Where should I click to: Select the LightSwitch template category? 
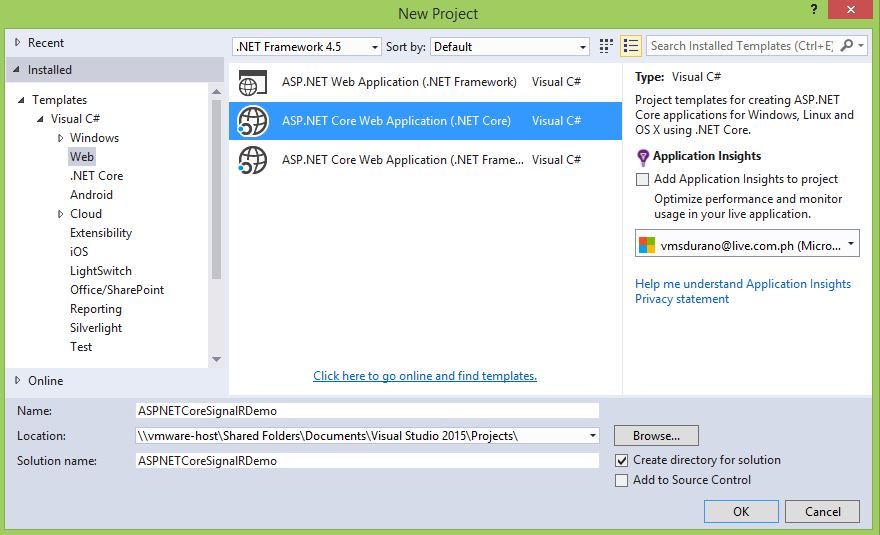pyautogui.click(x=100, y=271)
